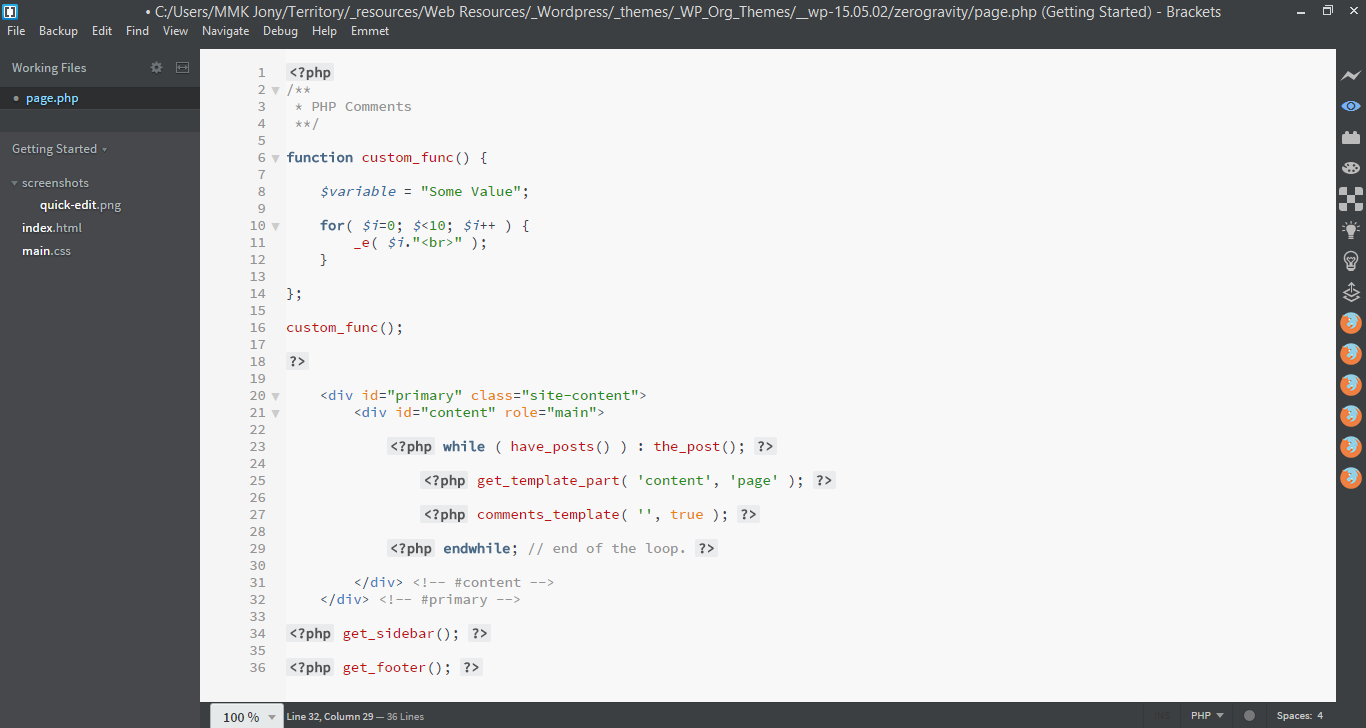Viewport: 1366px width, 728px height.
Task: Open the Help menu
Action: (x=324, y=31)
